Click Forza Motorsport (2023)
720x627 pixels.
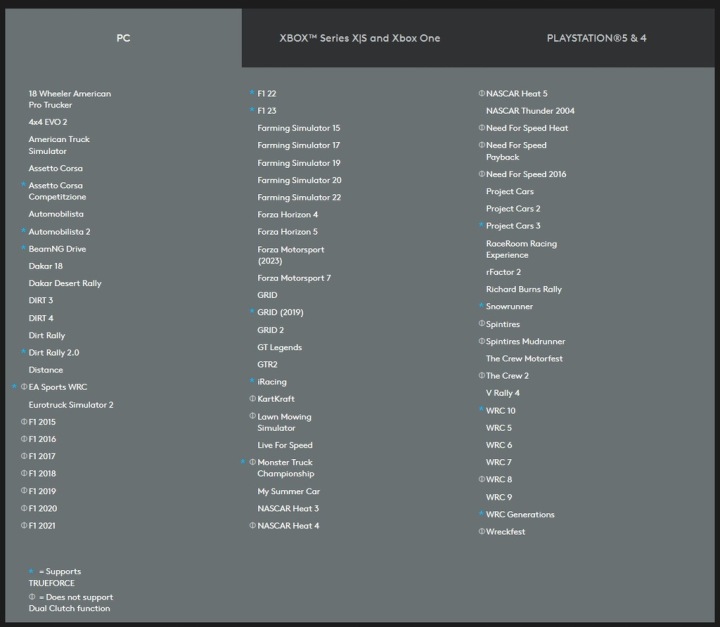pos(291,255)
